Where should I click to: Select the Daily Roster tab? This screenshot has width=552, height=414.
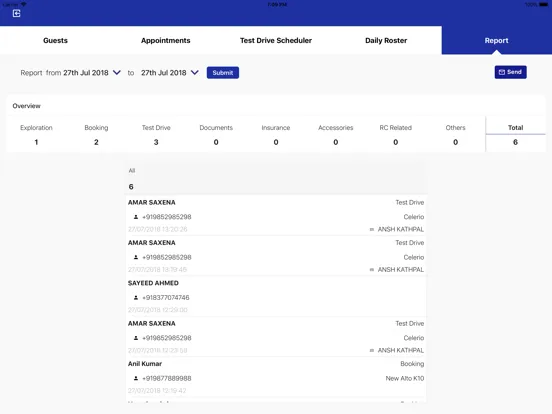point(386,40)
